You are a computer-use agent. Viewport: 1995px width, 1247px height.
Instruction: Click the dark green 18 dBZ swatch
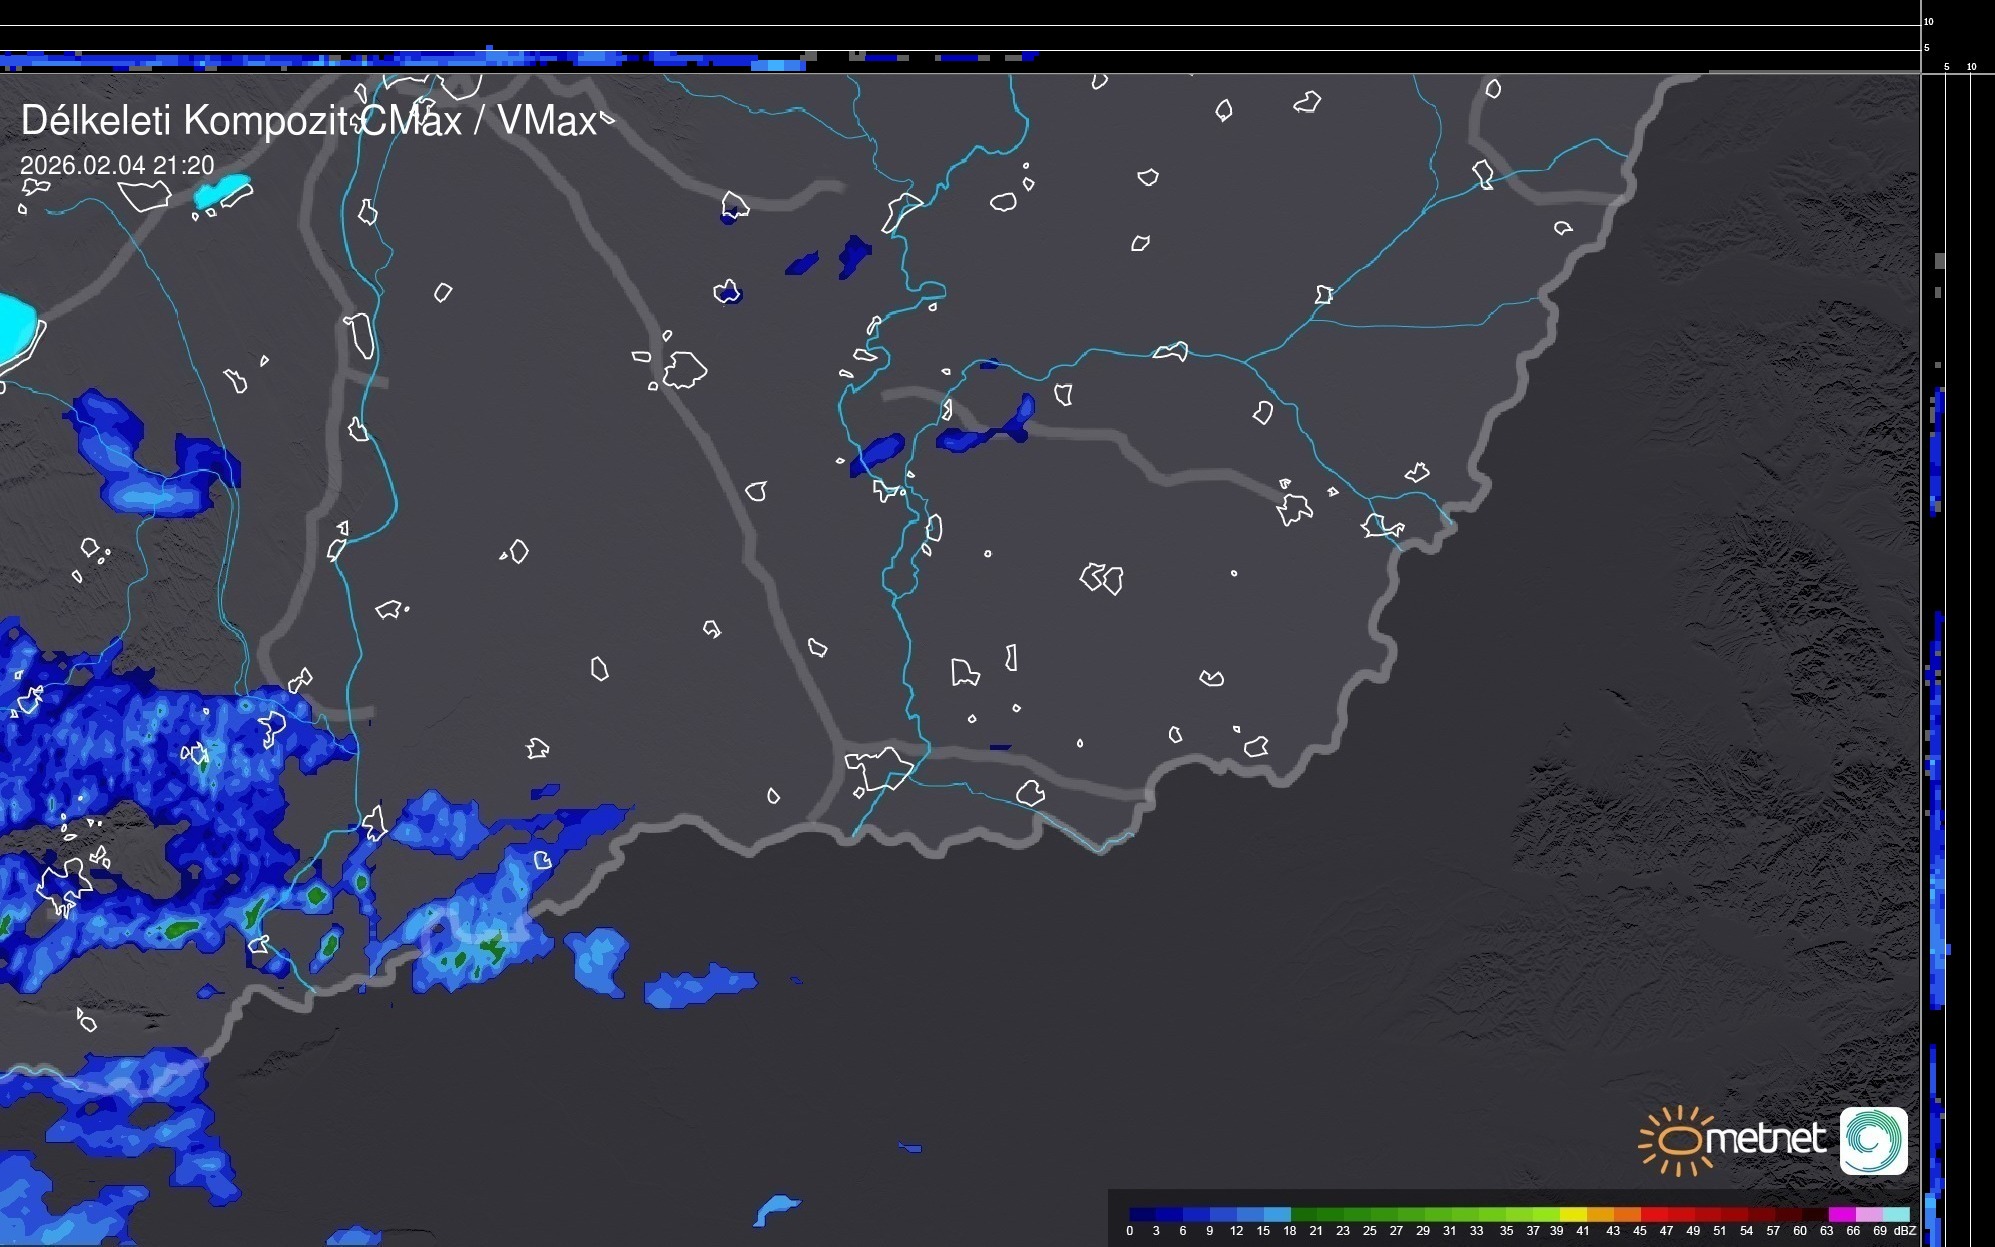pyautogui.click(x=1303, y=1214)
